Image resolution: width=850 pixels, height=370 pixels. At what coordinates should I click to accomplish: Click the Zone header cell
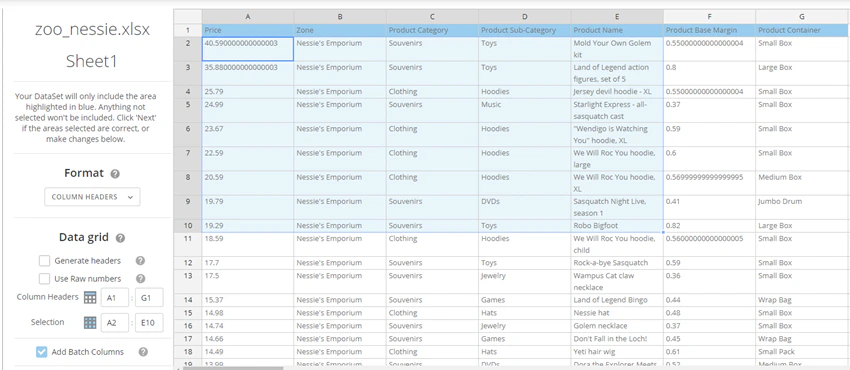[340, 30]
